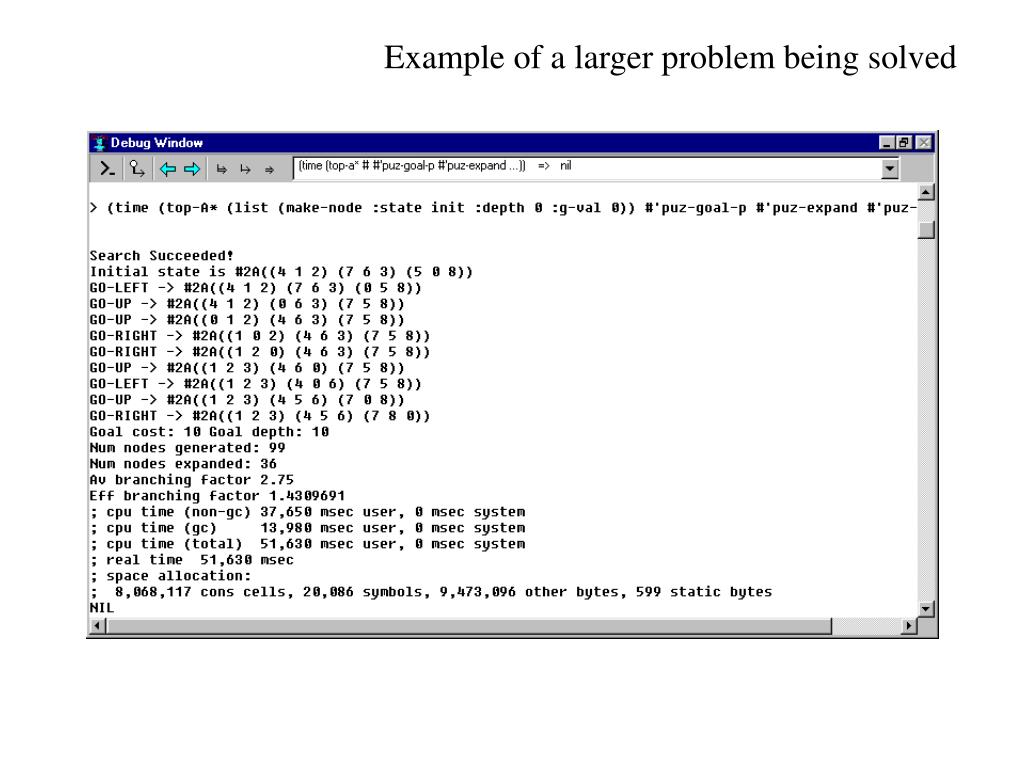Click the cyan left arrow (previous) button
Image resolution: width=1024 pixels, height=768 pixels.
click(168, 170)
